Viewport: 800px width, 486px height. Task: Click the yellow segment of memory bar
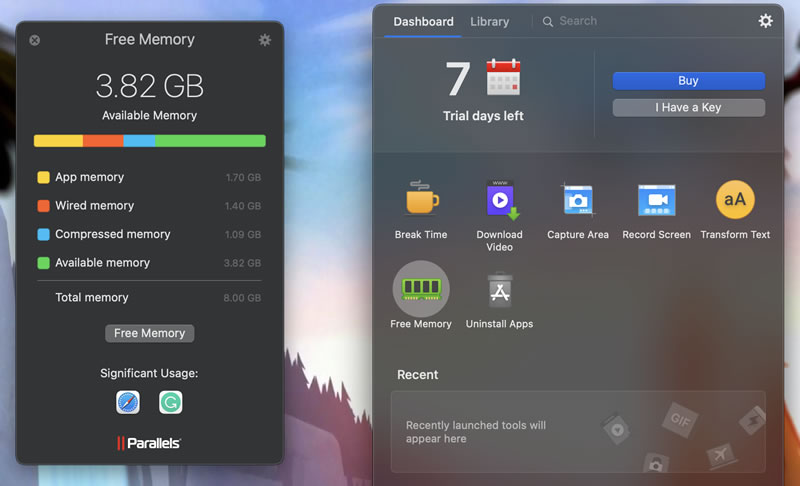(x=58, y=141)
